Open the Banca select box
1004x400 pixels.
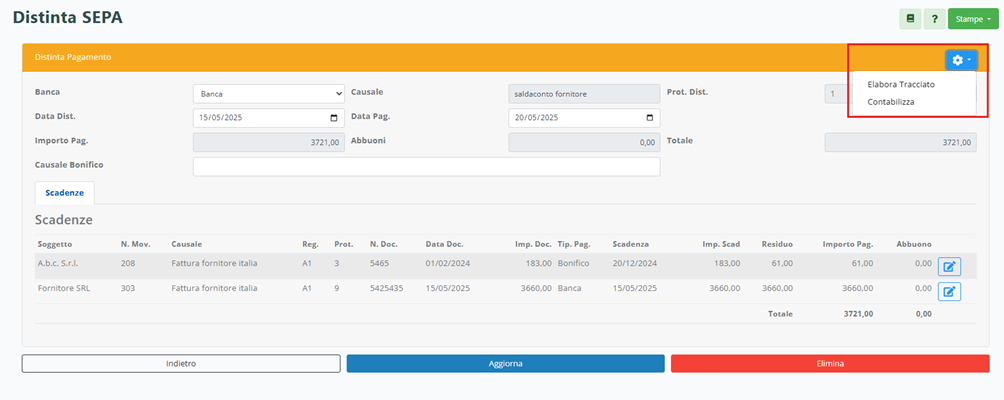pos(268,94)
